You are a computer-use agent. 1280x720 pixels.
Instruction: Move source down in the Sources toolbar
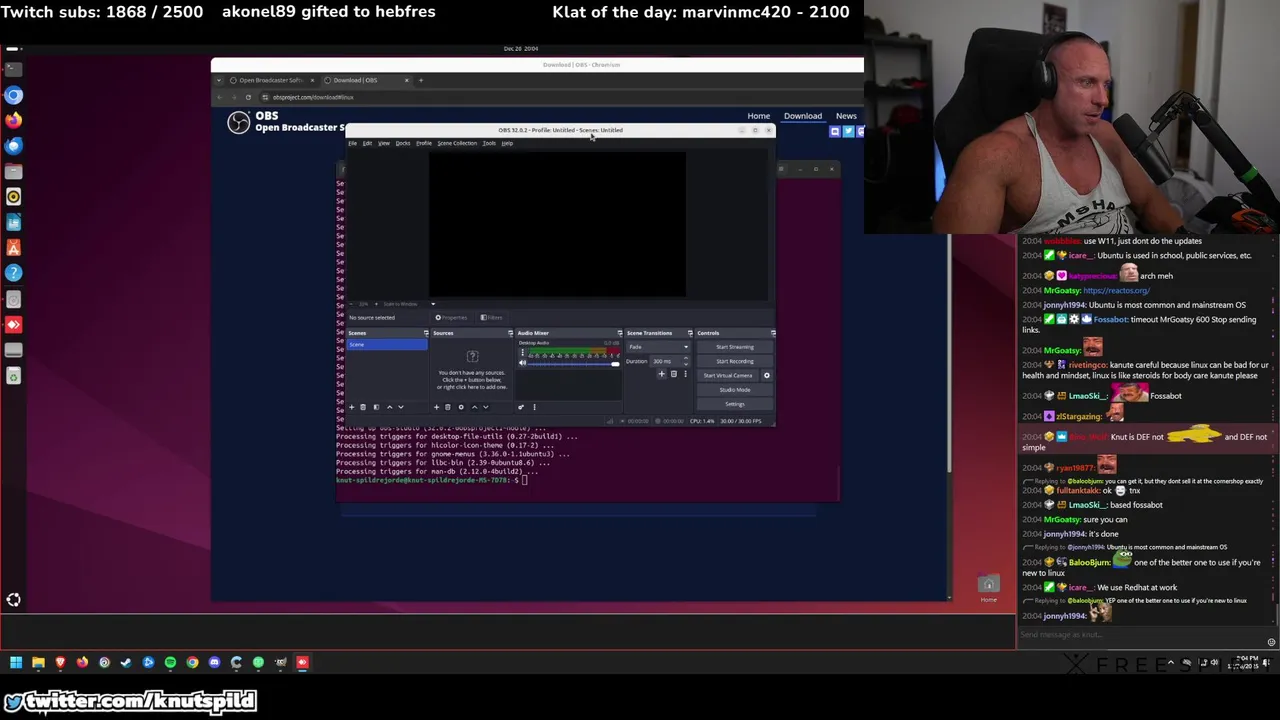pyautogui.click(x=486, y=407)
